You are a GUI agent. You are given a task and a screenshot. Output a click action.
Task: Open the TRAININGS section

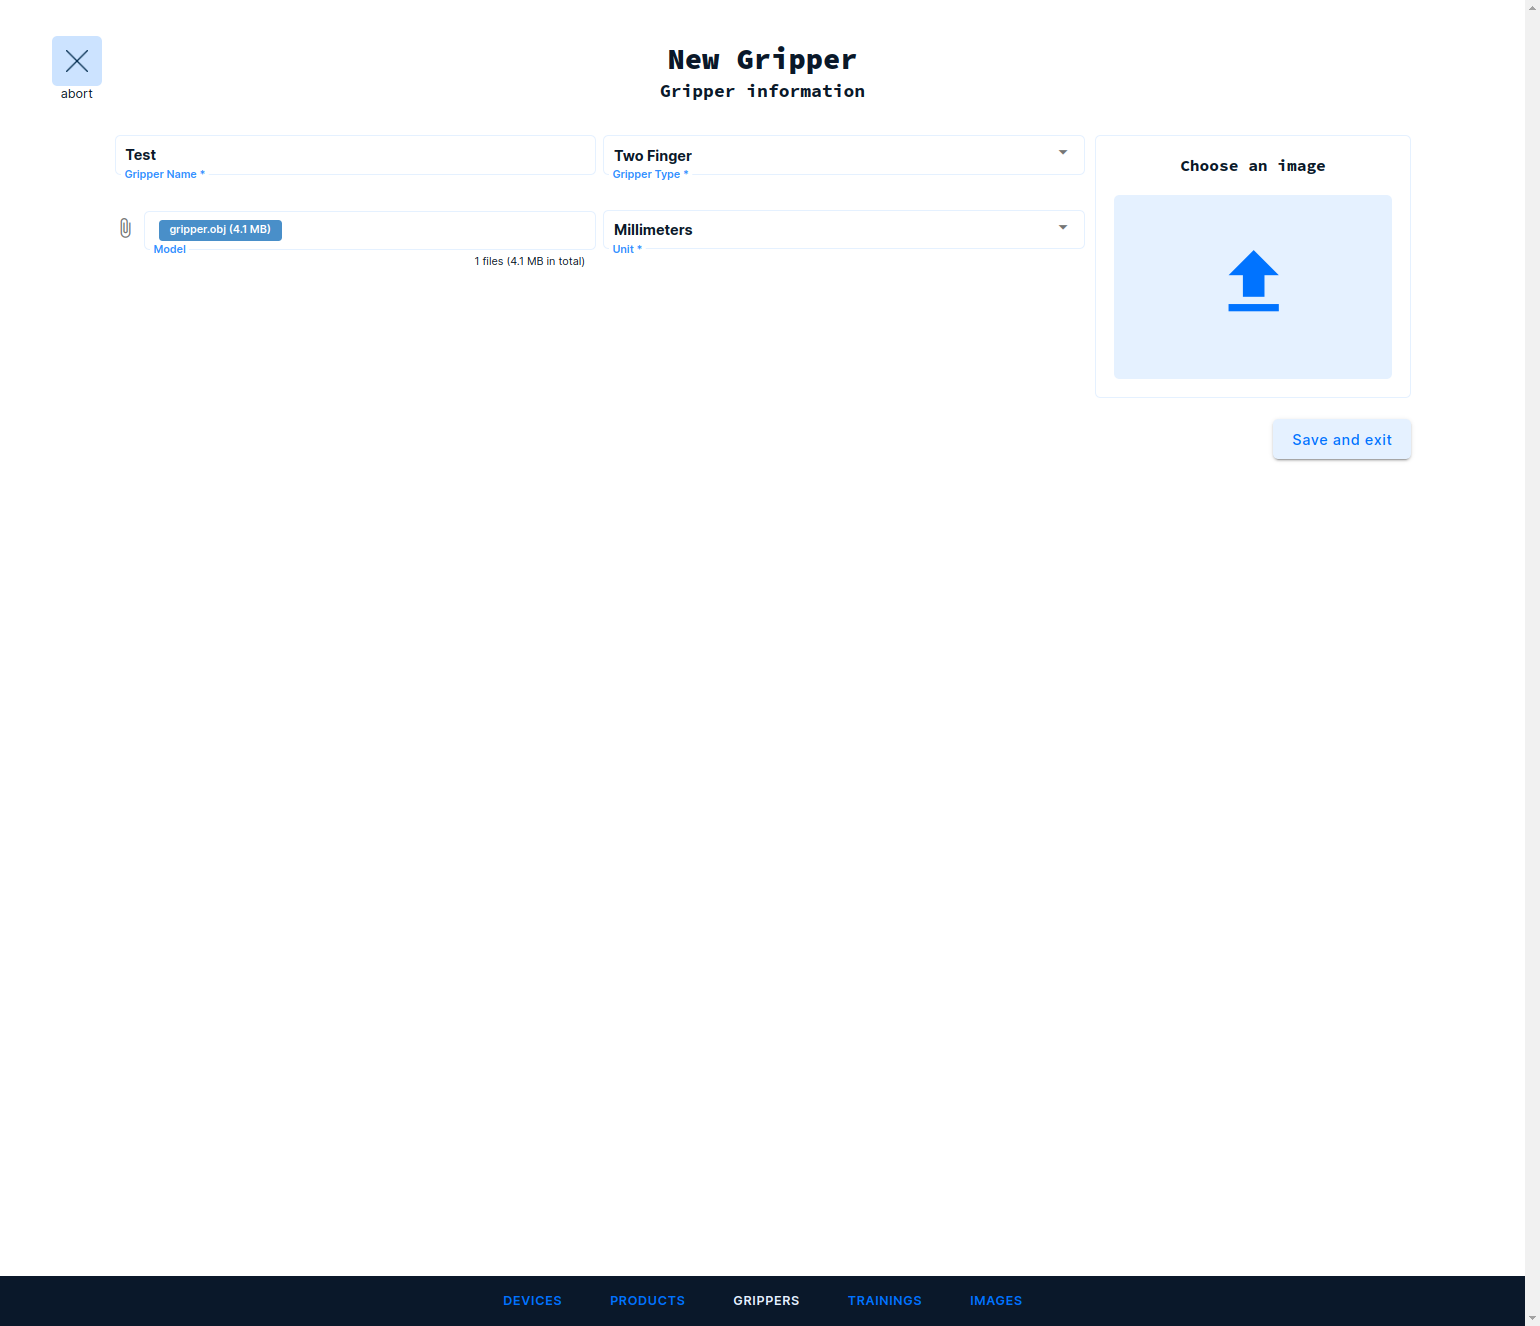pyautogui.click(x=884, y=1300)
